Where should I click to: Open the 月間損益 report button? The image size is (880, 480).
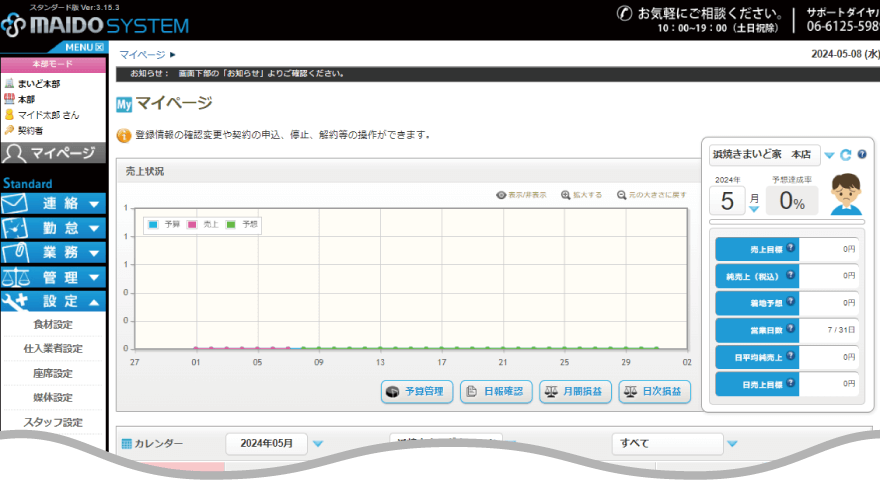(x=576, y=392)
